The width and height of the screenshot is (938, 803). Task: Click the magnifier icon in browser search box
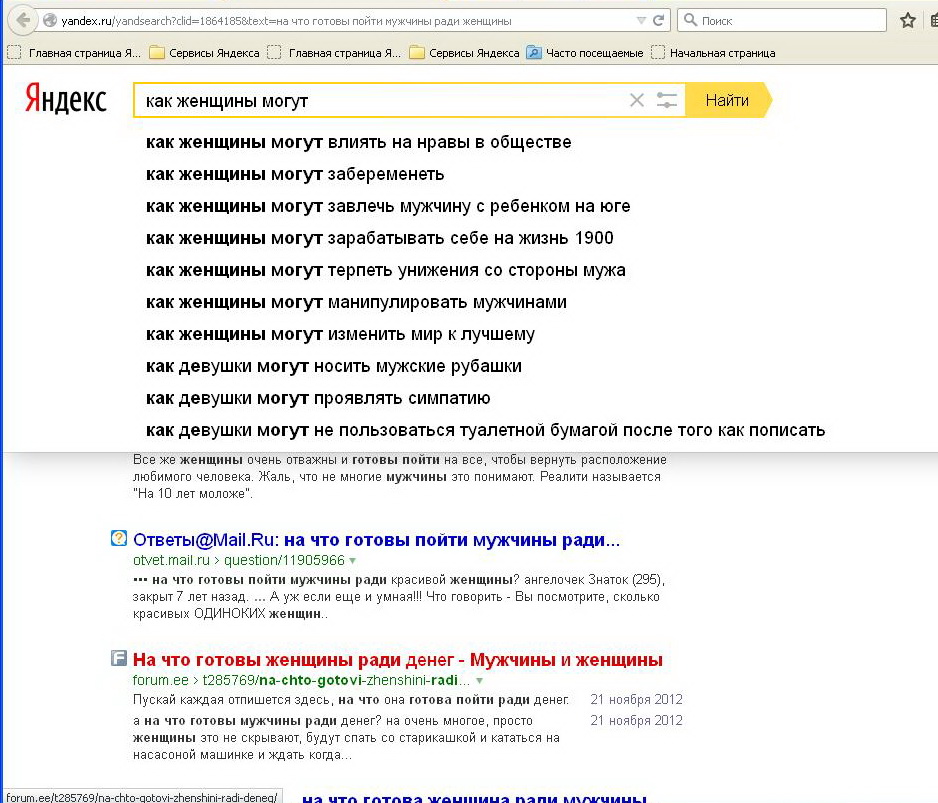(x=690, y=20)
